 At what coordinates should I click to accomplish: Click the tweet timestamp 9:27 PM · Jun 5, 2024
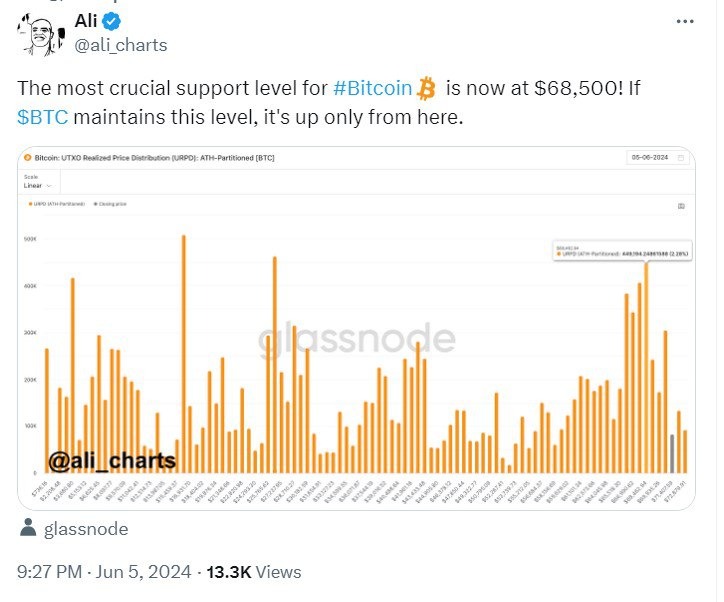pos(103,573)
